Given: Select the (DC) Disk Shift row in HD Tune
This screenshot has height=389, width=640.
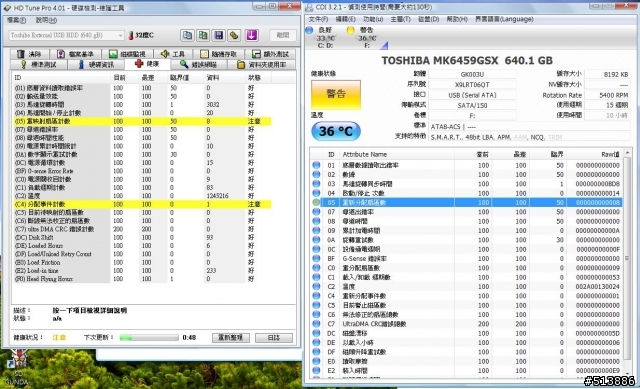Looking at the screenshot, I should [x=142, y=237].
